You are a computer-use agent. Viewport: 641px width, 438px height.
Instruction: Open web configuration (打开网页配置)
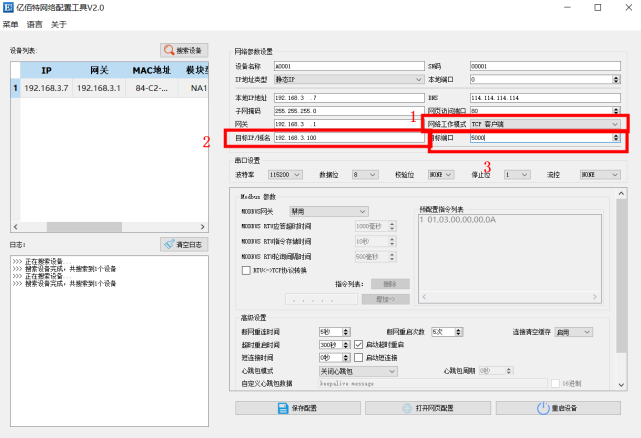pyautogui.click(x=428, y=408)
